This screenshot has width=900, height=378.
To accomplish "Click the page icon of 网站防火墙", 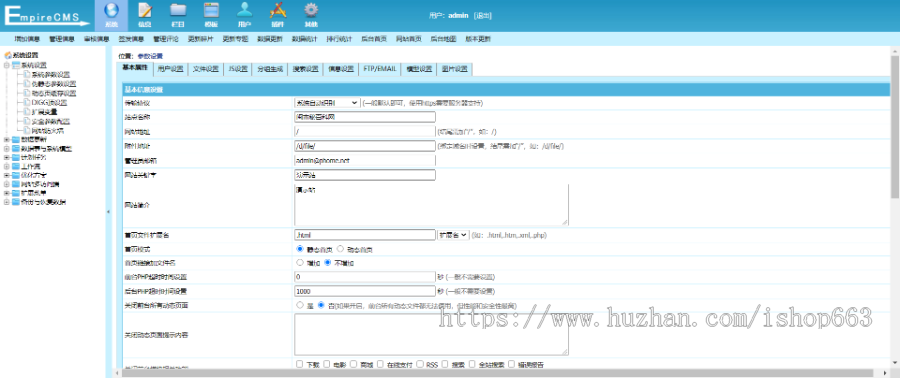I will coord(26,131).
